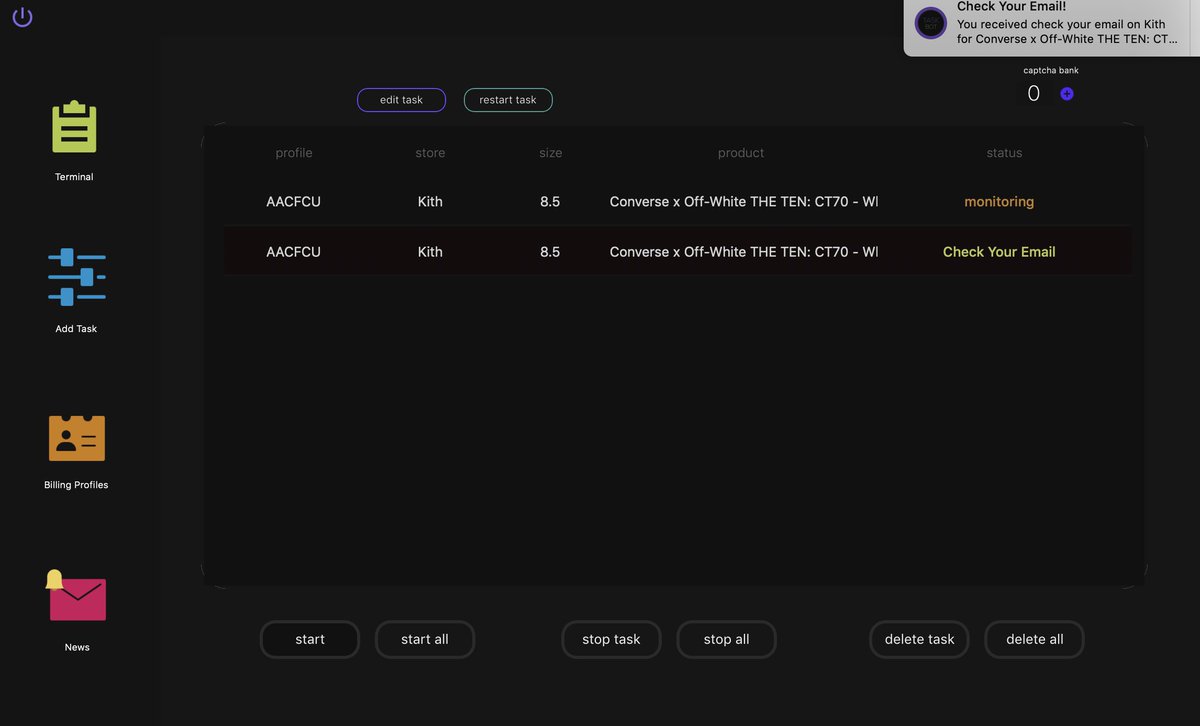Click the profile column header
The height and width of the screenshot is (726, 1200).
tap(294, 153)
